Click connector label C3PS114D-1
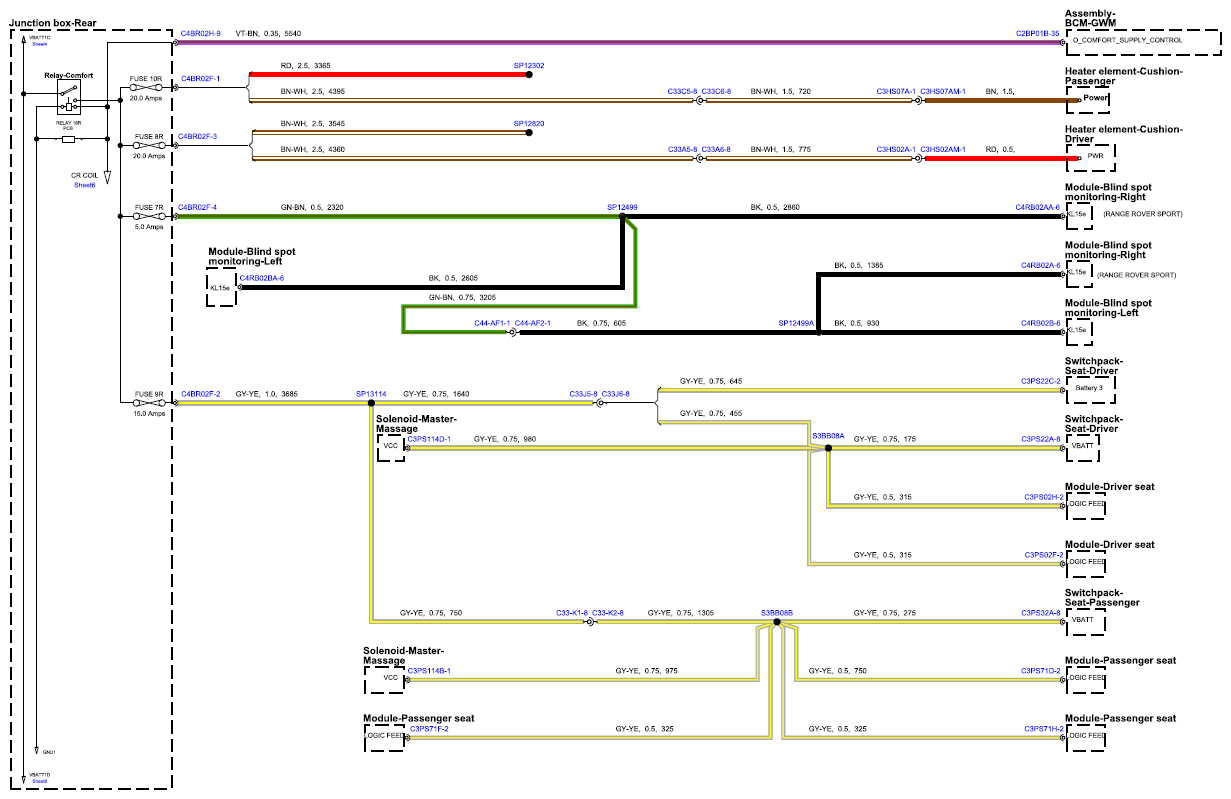 (429, 439)
